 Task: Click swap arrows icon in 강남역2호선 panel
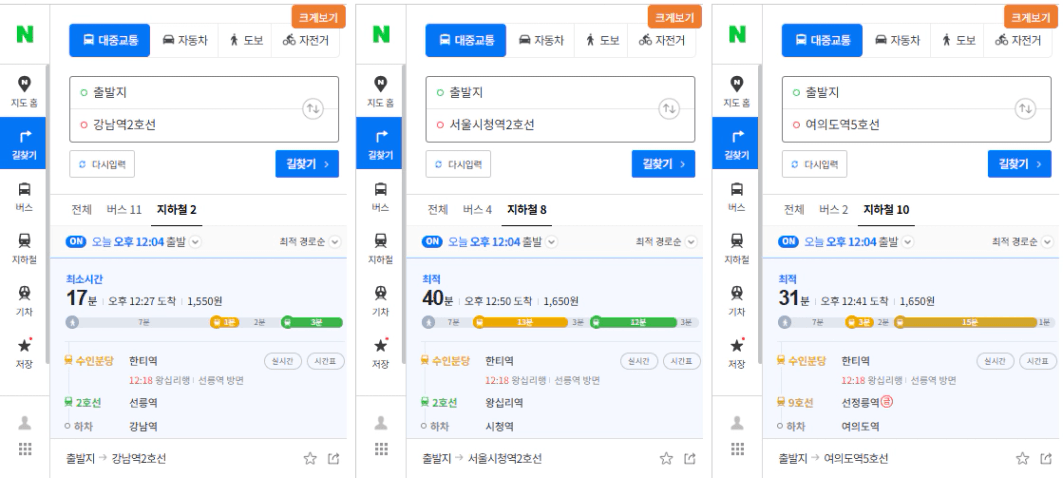pyautogui.click(x=313, y=108)
